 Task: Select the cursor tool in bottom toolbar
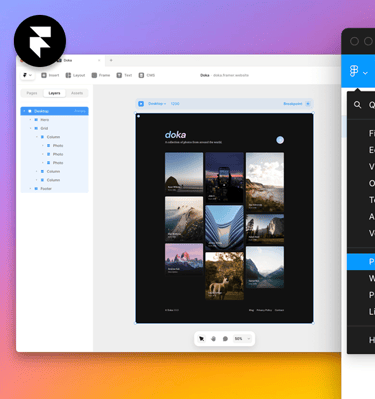202,339
